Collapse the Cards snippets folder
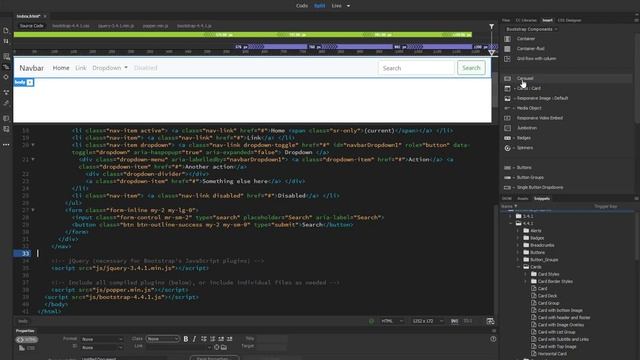This screenshot has width=640, height=360. point(518,267)
